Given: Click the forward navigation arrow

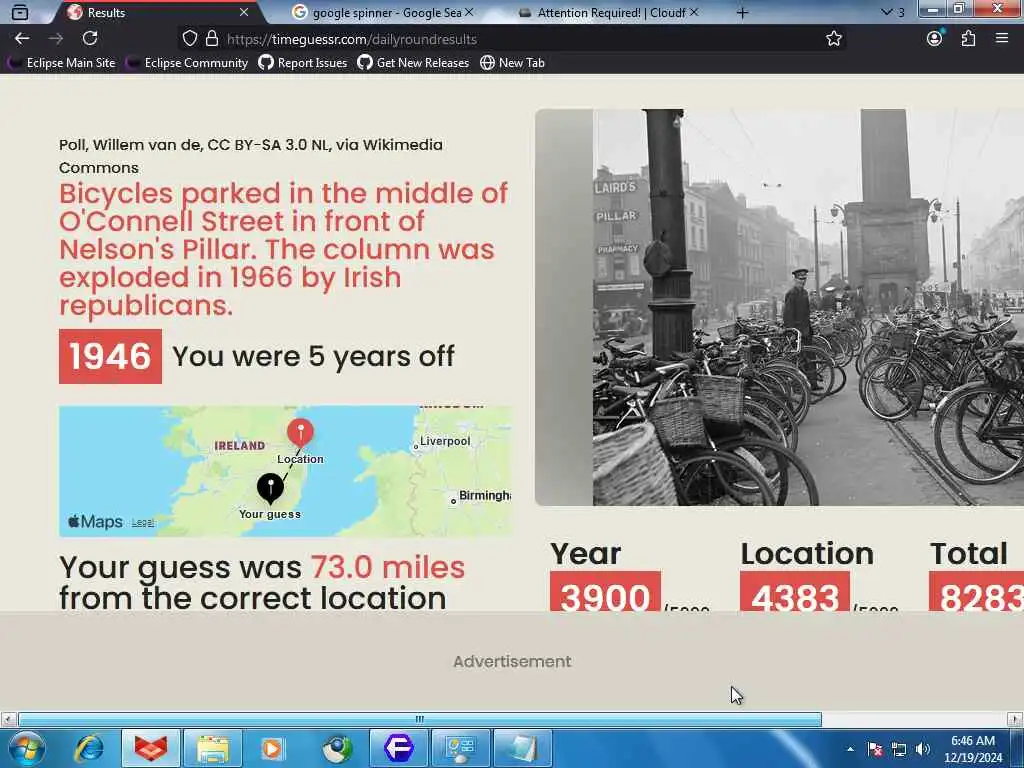Looking at the screenshot, I should (x=56, y=39).
